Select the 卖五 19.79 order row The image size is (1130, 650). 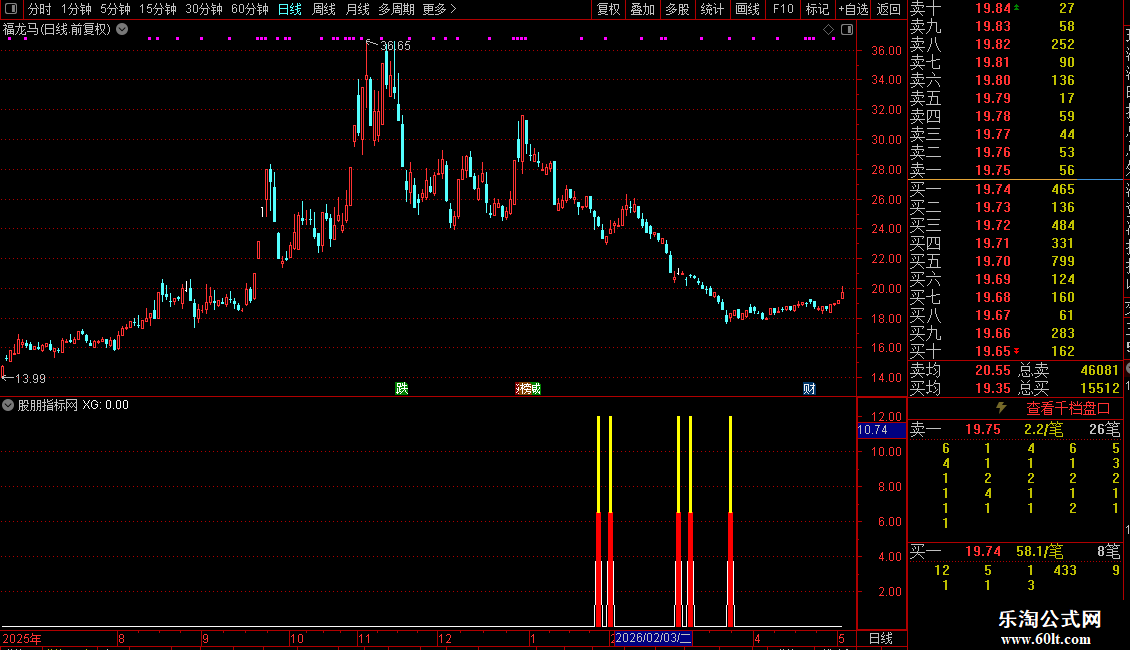1015,98
